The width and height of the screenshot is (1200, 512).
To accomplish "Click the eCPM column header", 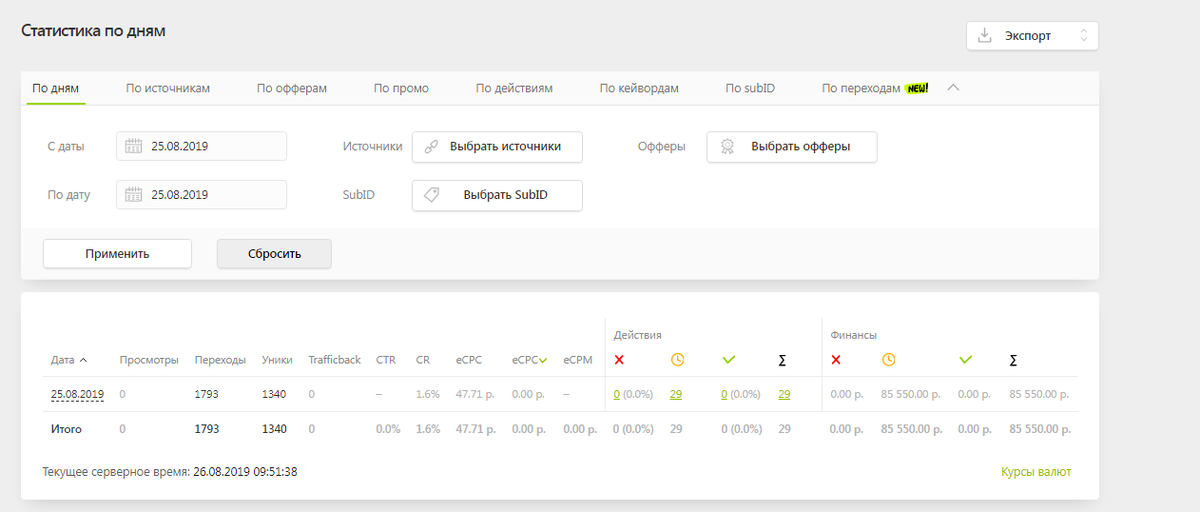I will (579, 360).
